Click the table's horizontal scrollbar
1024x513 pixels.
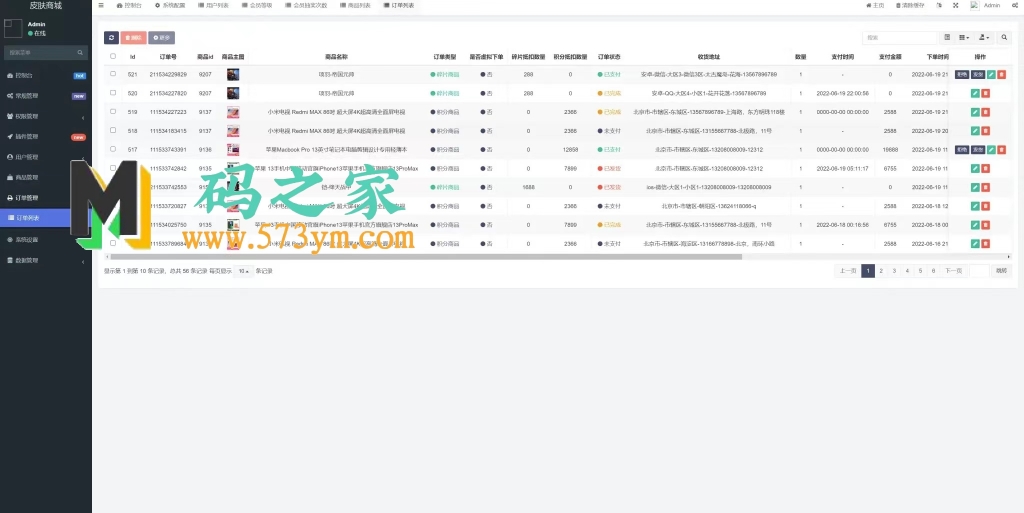point(426,256)
